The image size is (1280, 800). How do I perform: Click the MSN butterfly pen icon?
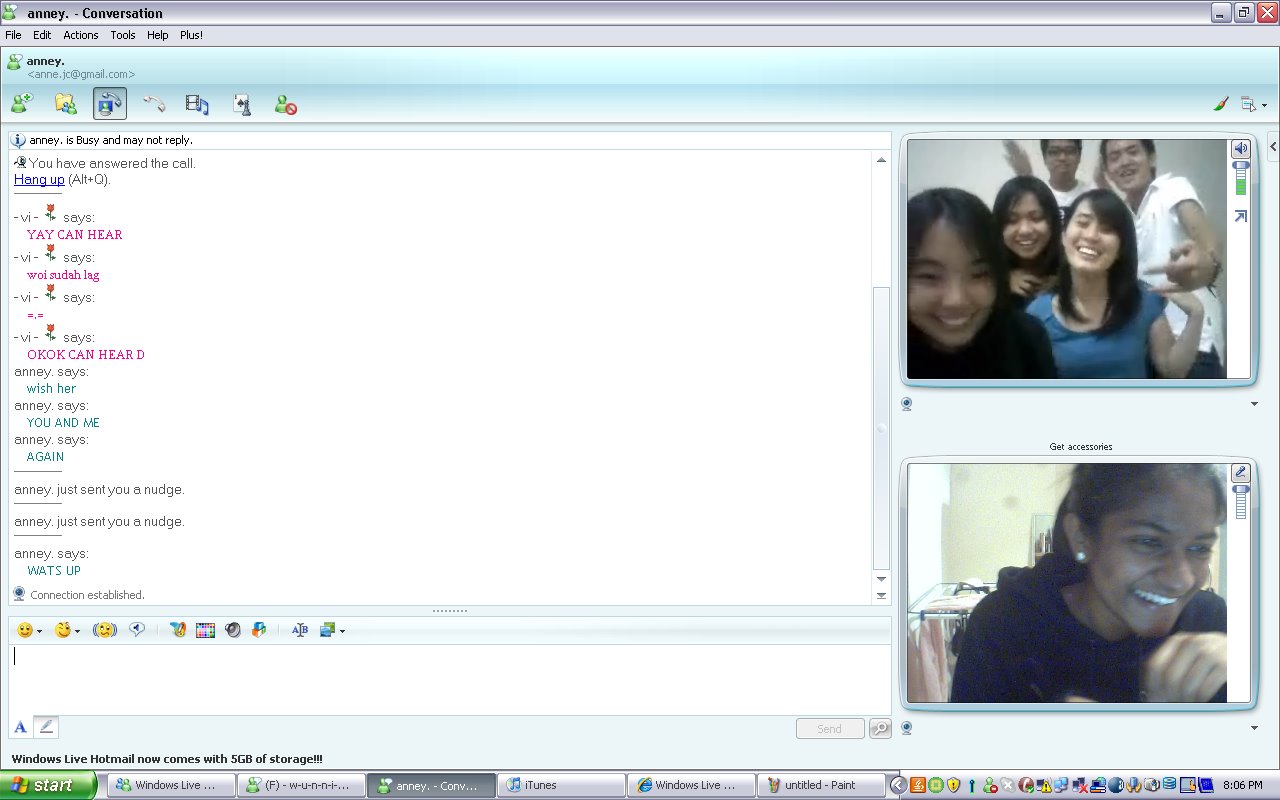tap(178, 630)
